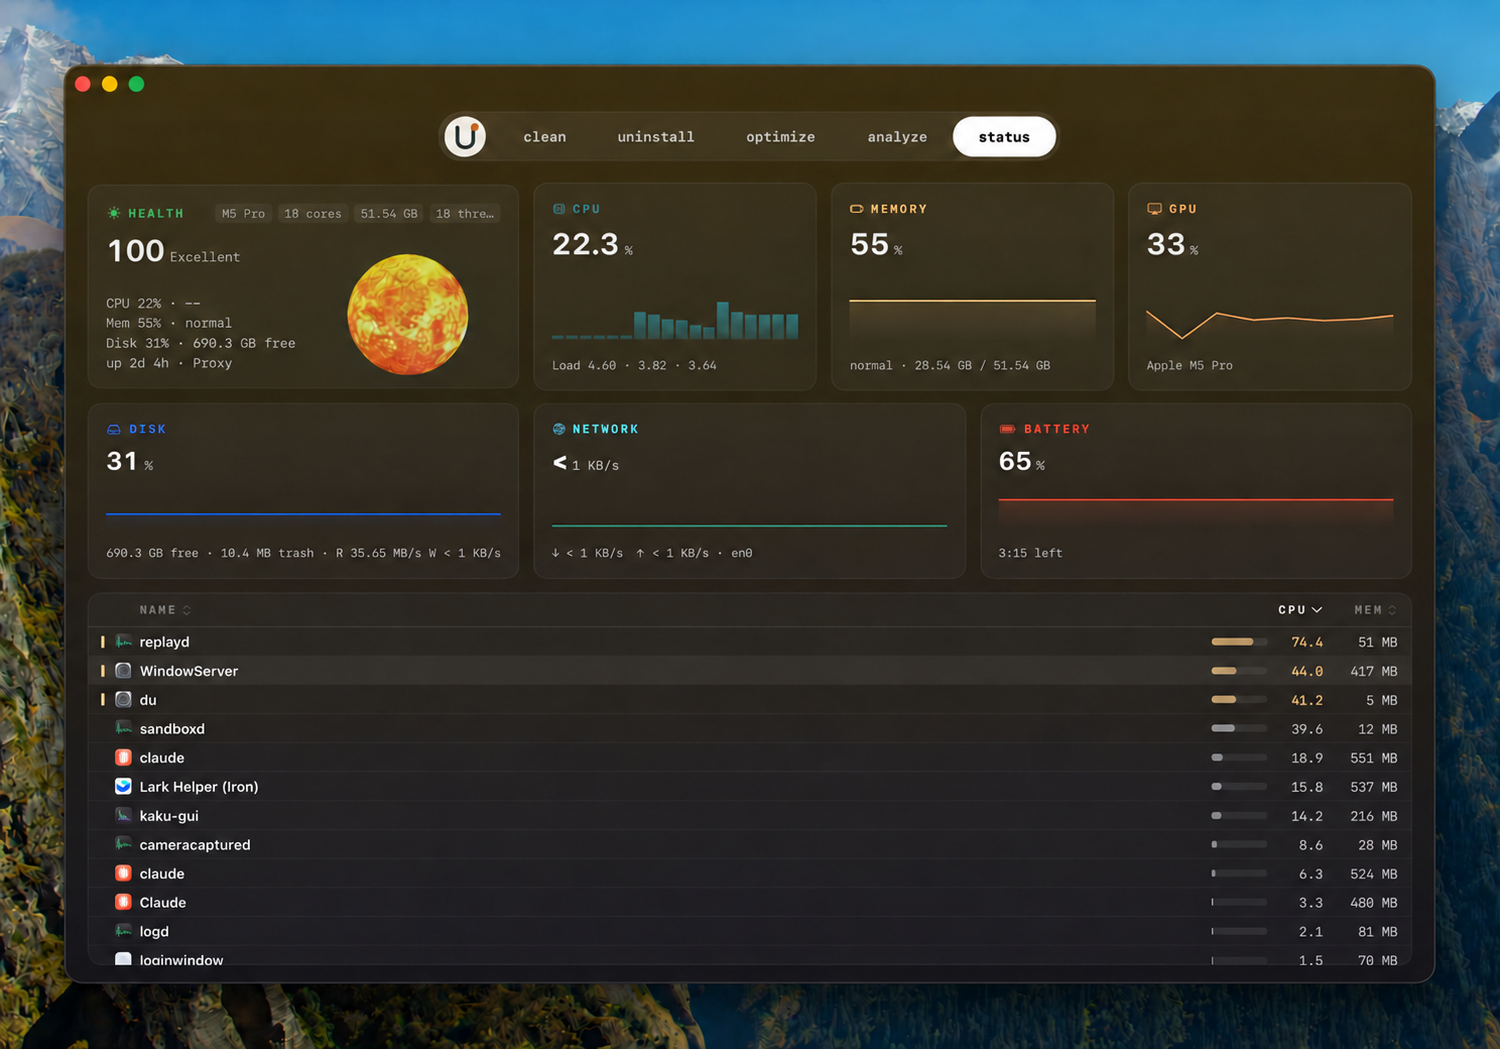
Task: Click the Memory card icon
Action: pos(857,209)
